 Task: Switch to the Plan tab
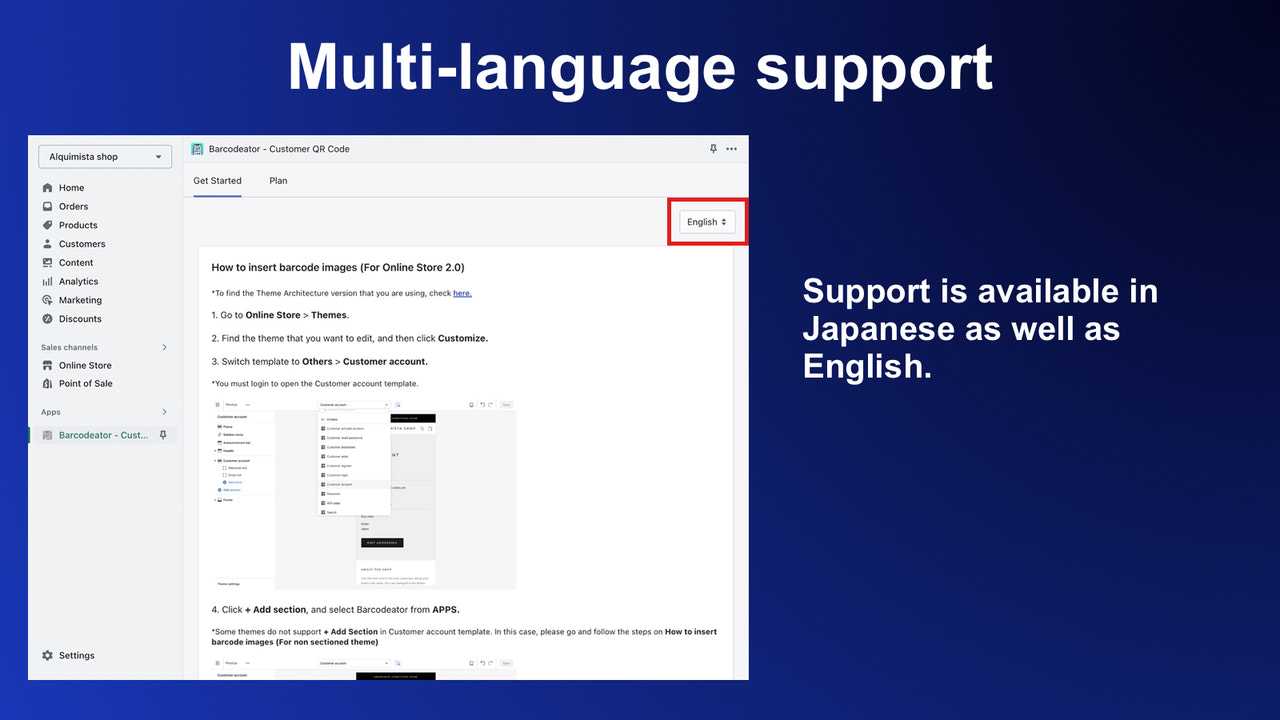[x=278, y=181]
